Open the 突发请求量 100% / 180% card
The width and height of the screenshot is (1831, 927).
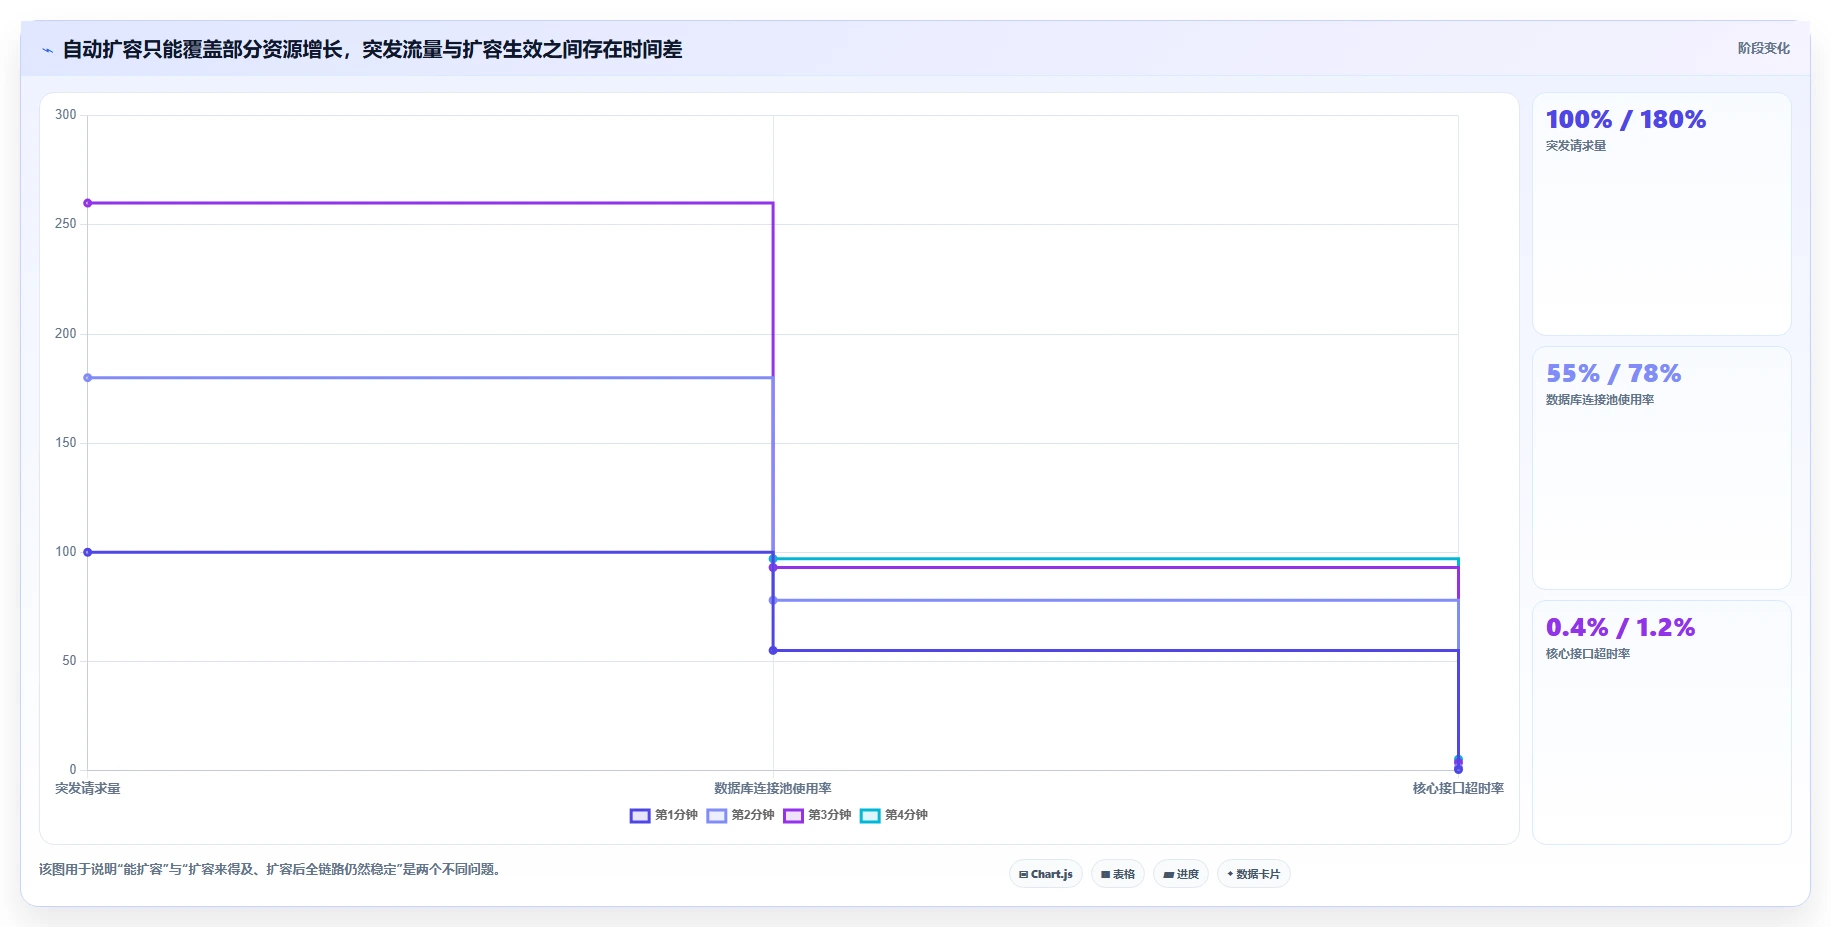click(1661, 214)
